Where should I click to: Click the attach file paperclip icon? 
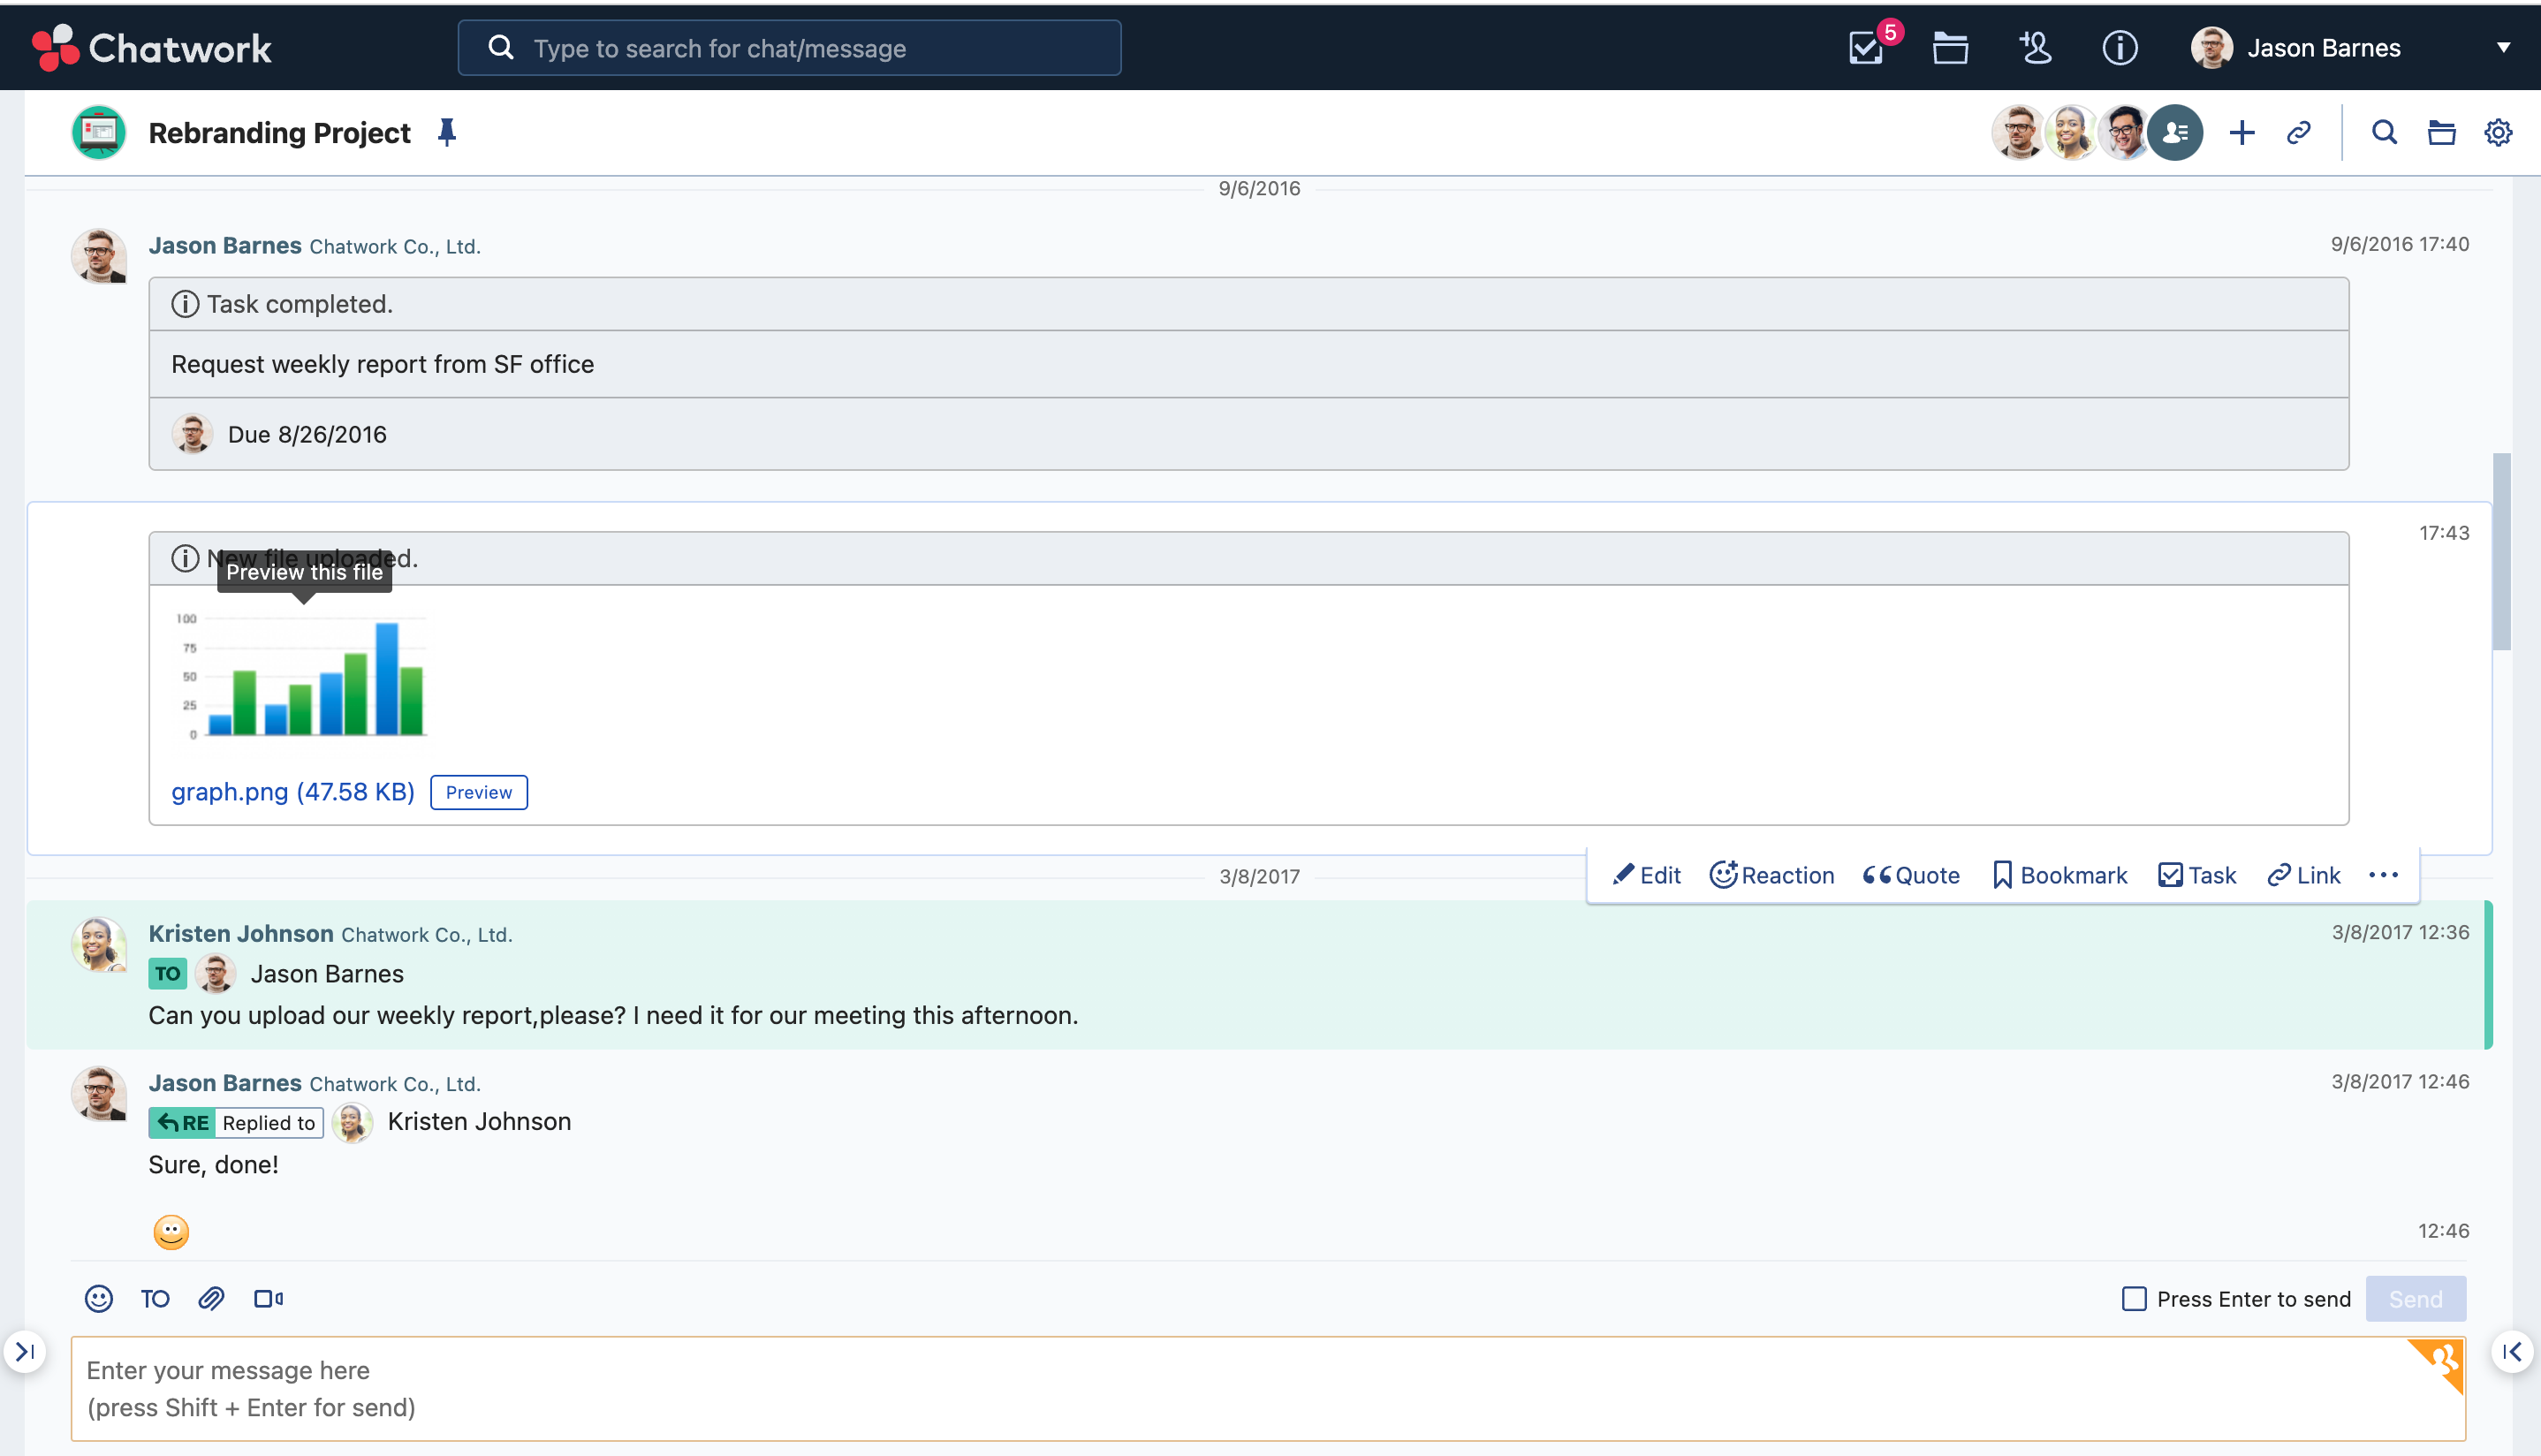coord(211,1298)
